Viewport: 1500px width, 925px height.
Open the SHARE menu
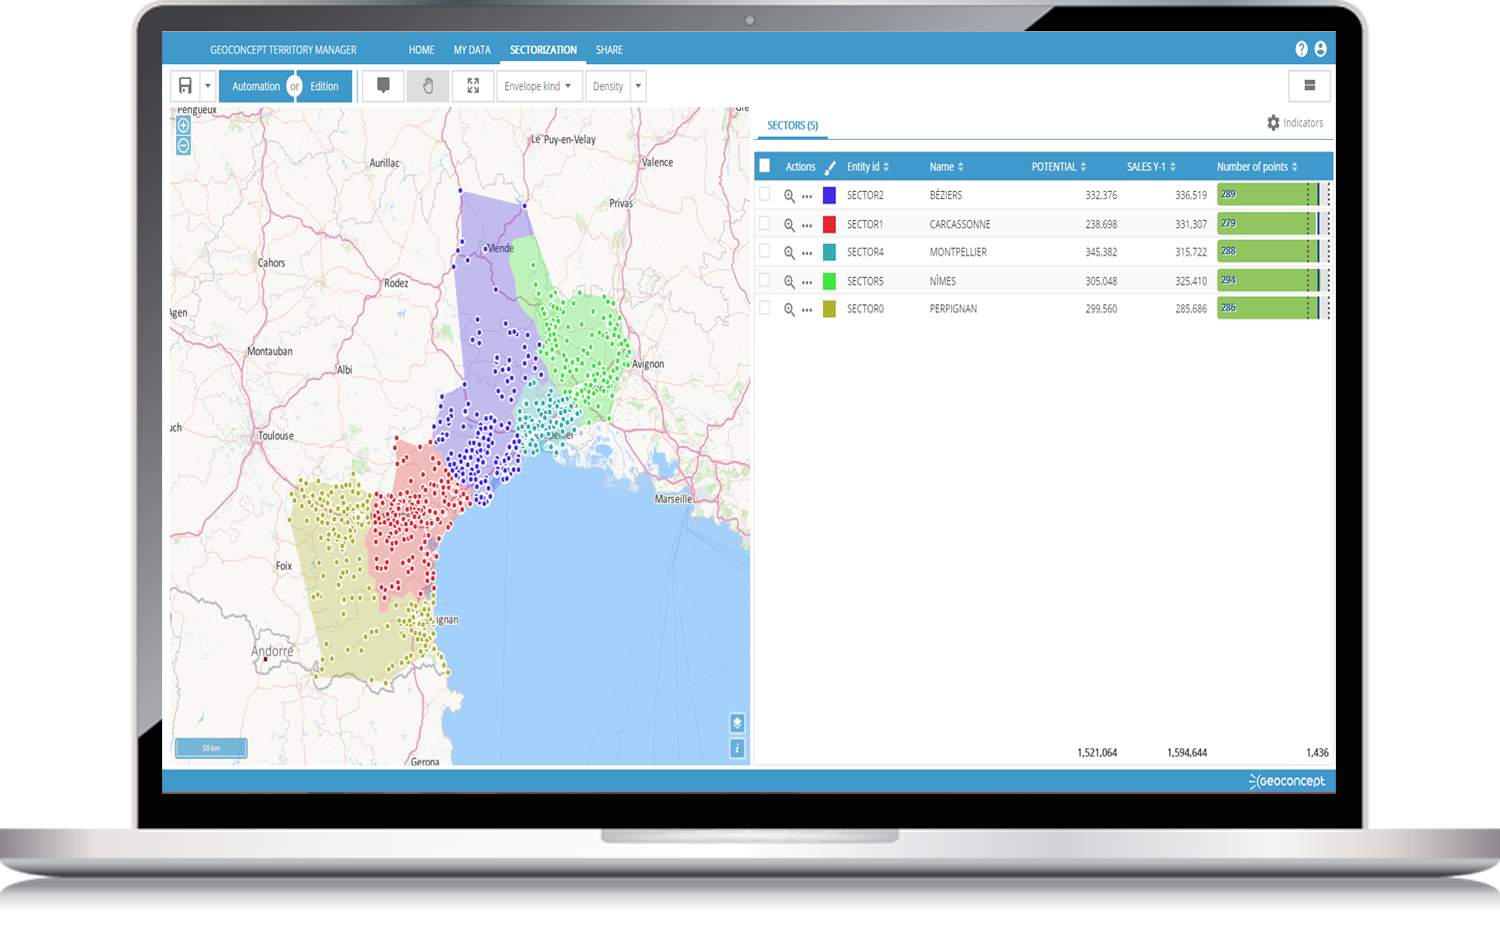609,50
